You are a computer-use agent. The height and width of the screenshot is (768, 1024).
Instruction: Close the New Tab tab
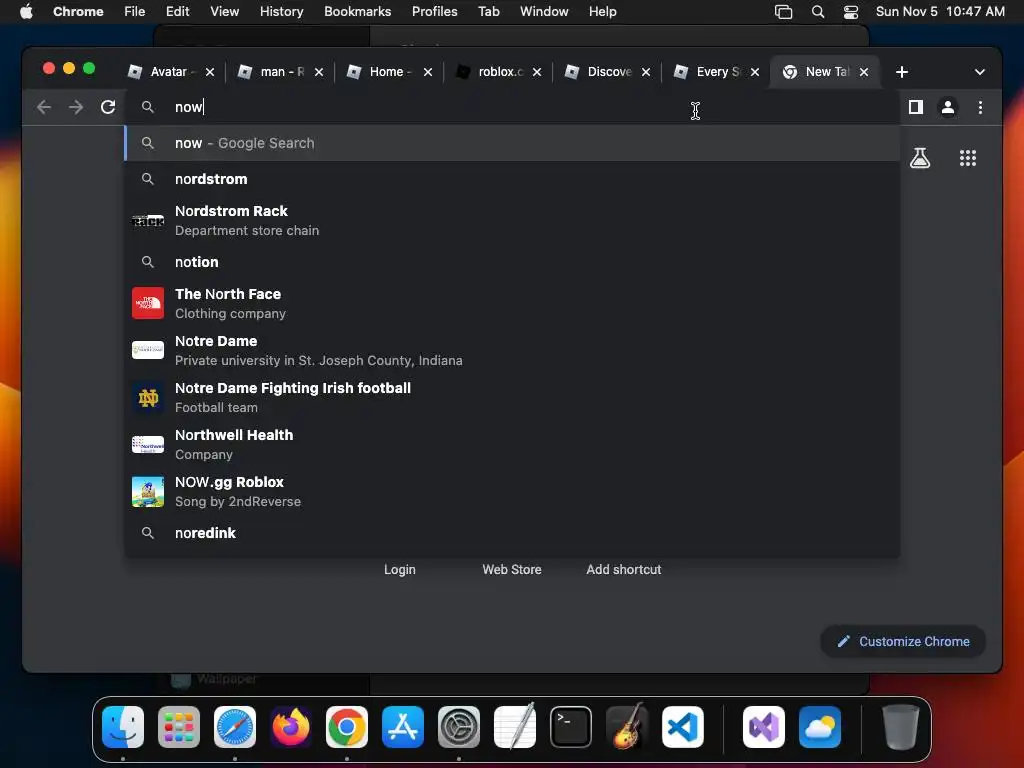tap(863, 72)
